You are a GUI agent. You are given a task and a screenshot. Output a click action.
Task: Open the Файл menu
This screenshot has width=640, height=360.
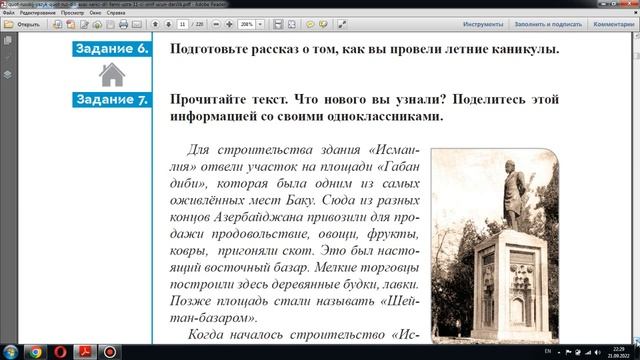point(9,13)
